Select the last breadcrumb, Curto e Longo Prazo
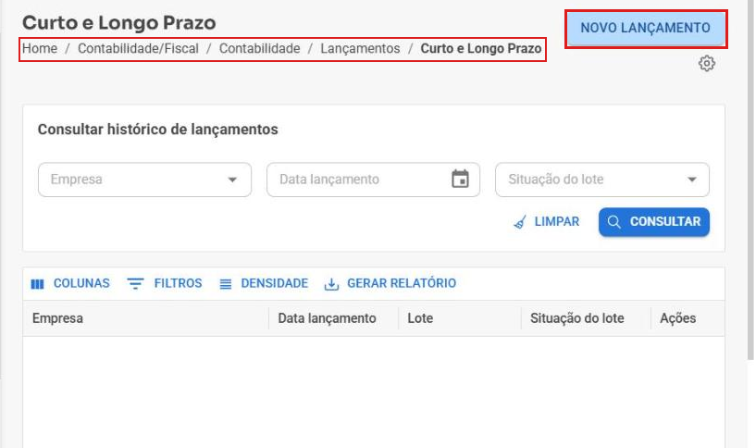The height and width of the screenshot is (448, 754). tap(481, 49)
